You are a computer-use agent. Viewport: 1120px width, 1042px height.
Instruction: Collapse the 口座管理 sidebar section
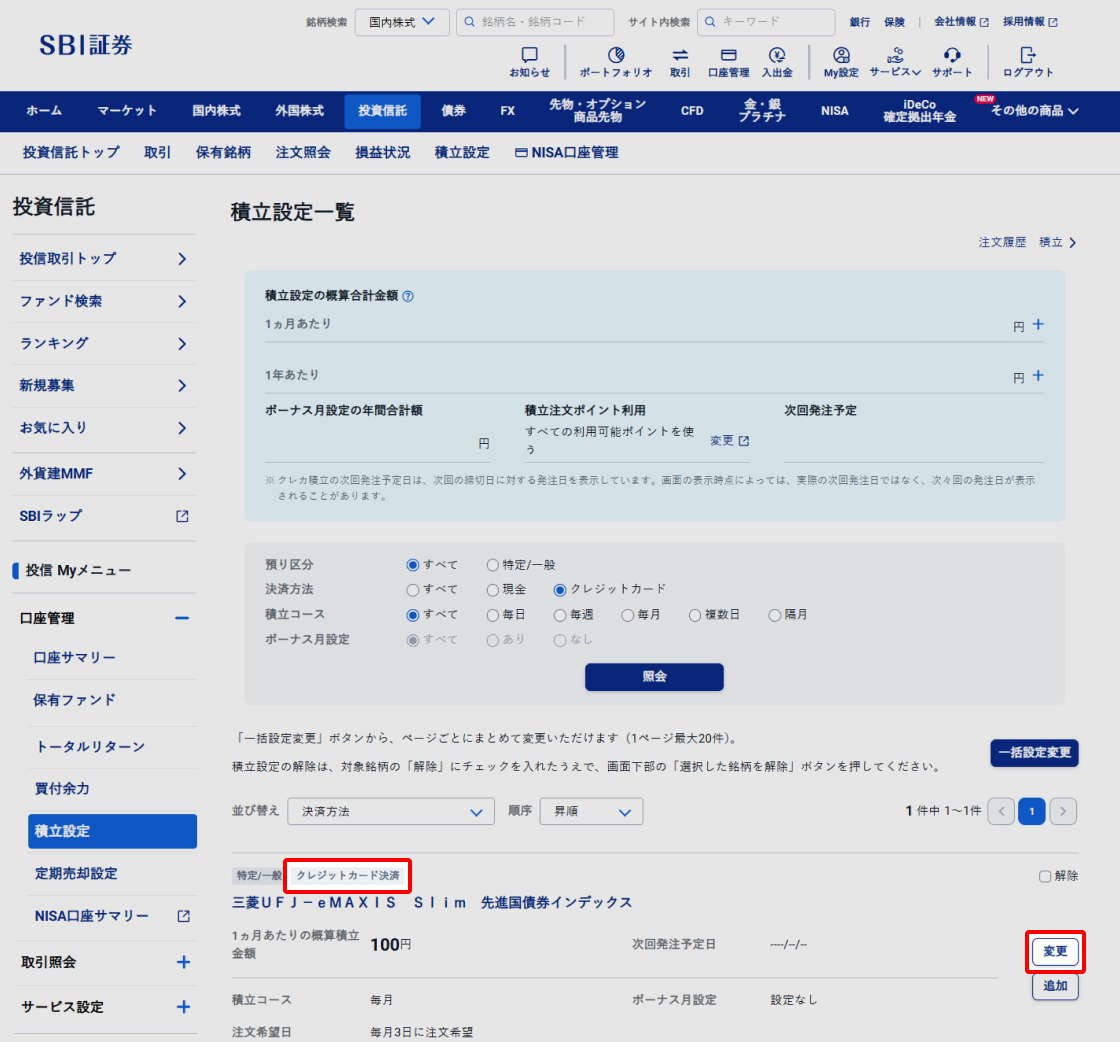[x=182, y=618]
